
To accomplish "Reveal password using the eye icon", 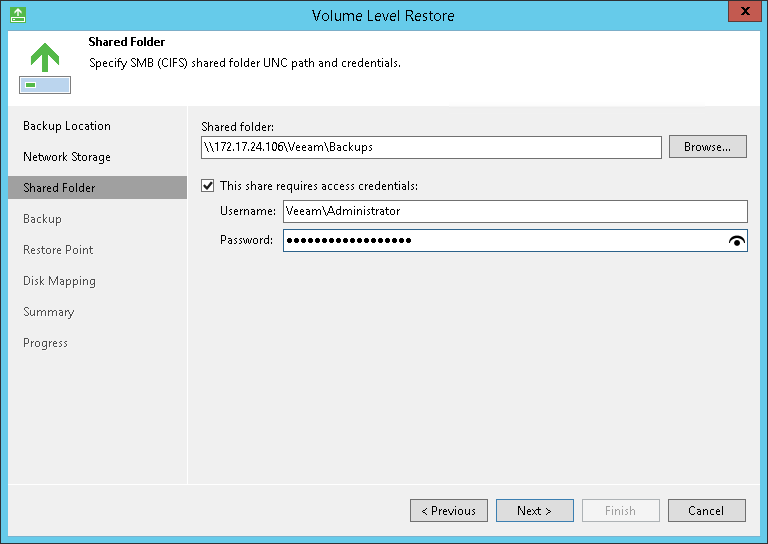I will click(x=737, y=240).
